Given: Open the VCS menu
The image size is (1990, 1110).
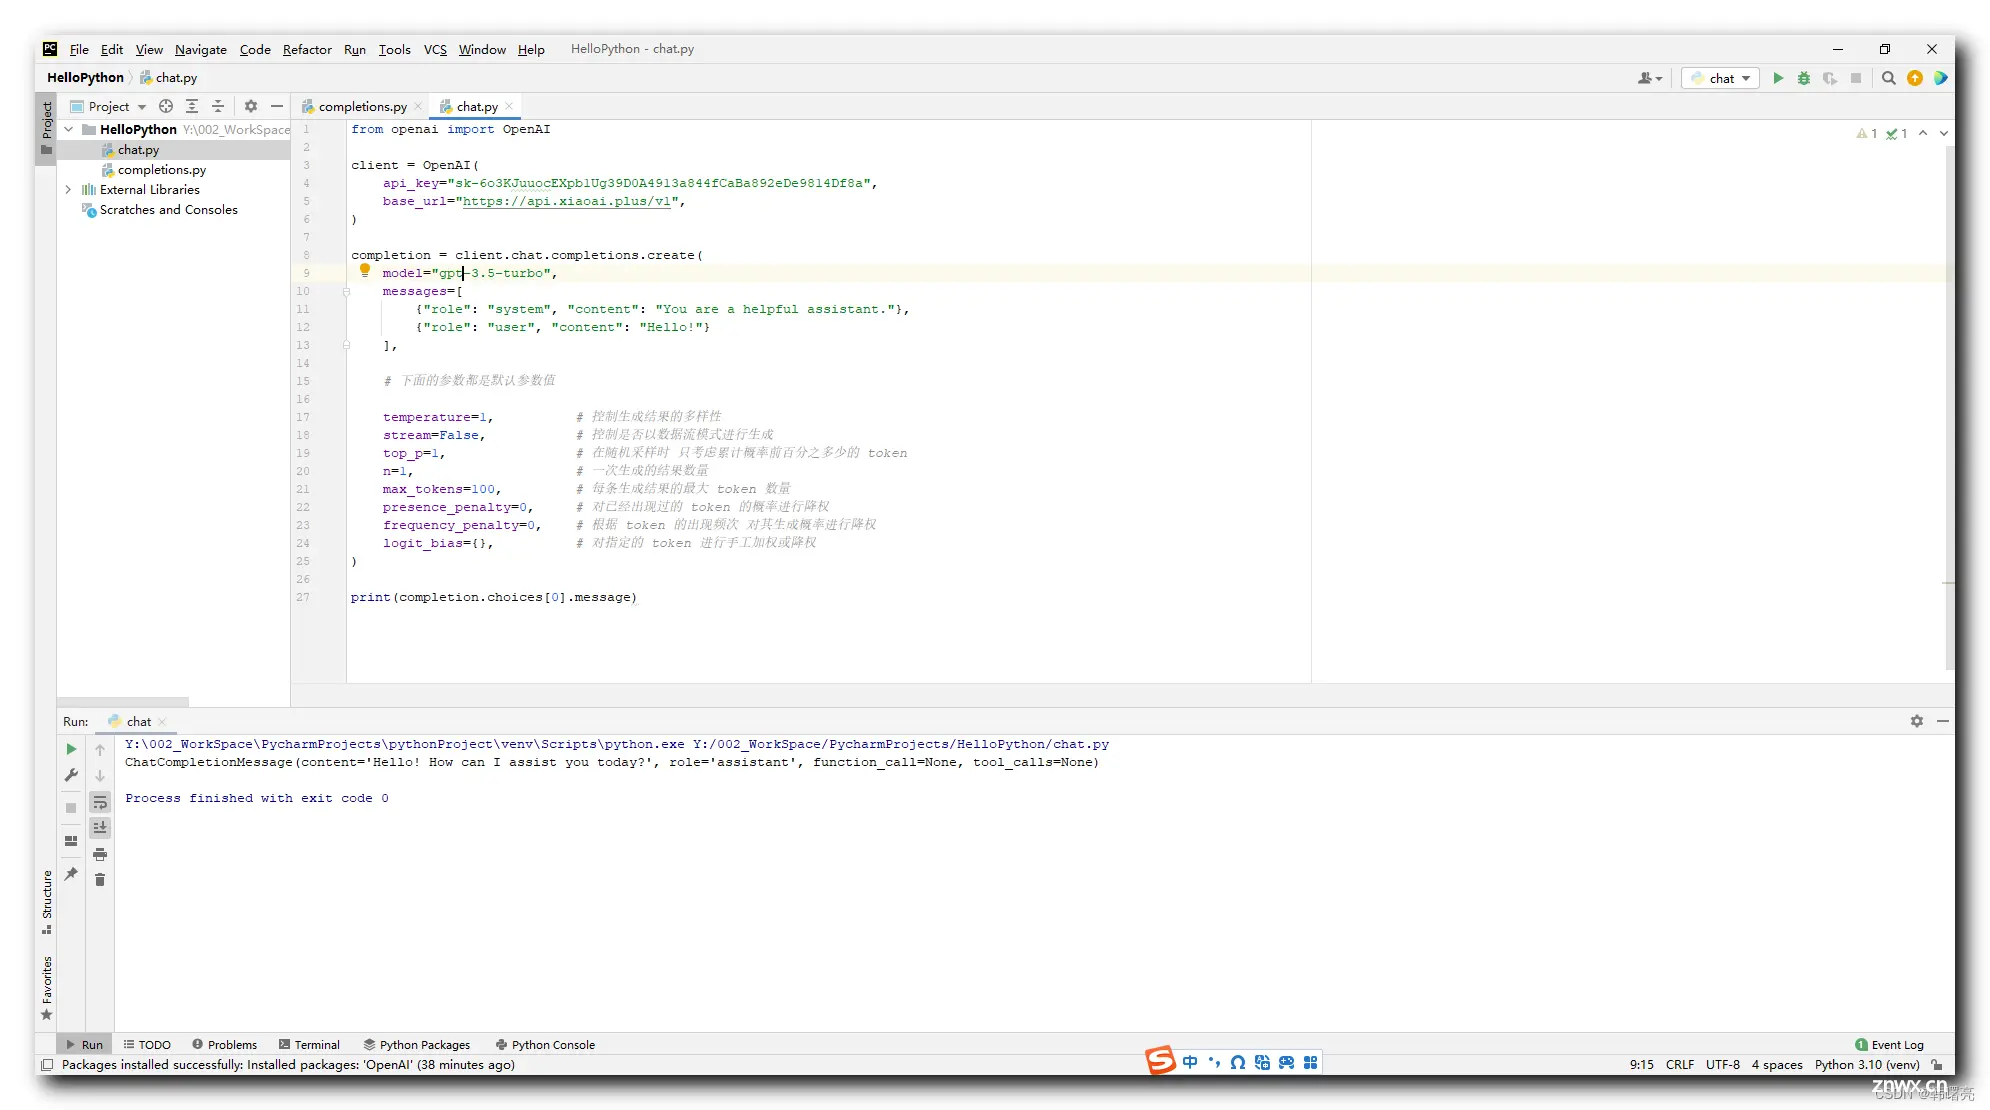Looking at the screenshot, I should click(435, 49).
